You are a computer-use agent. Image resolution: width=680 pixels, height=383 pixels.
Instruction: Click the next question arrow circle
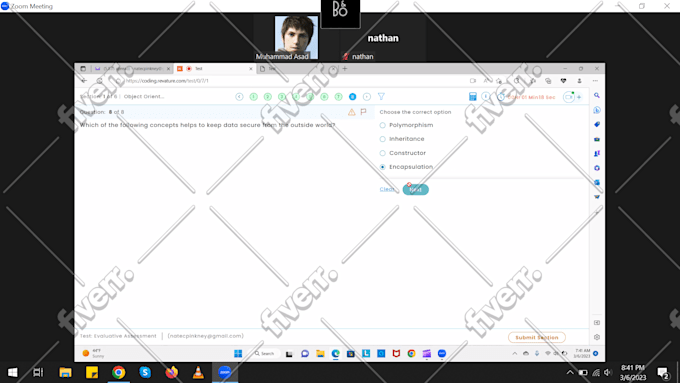point(367,97)
